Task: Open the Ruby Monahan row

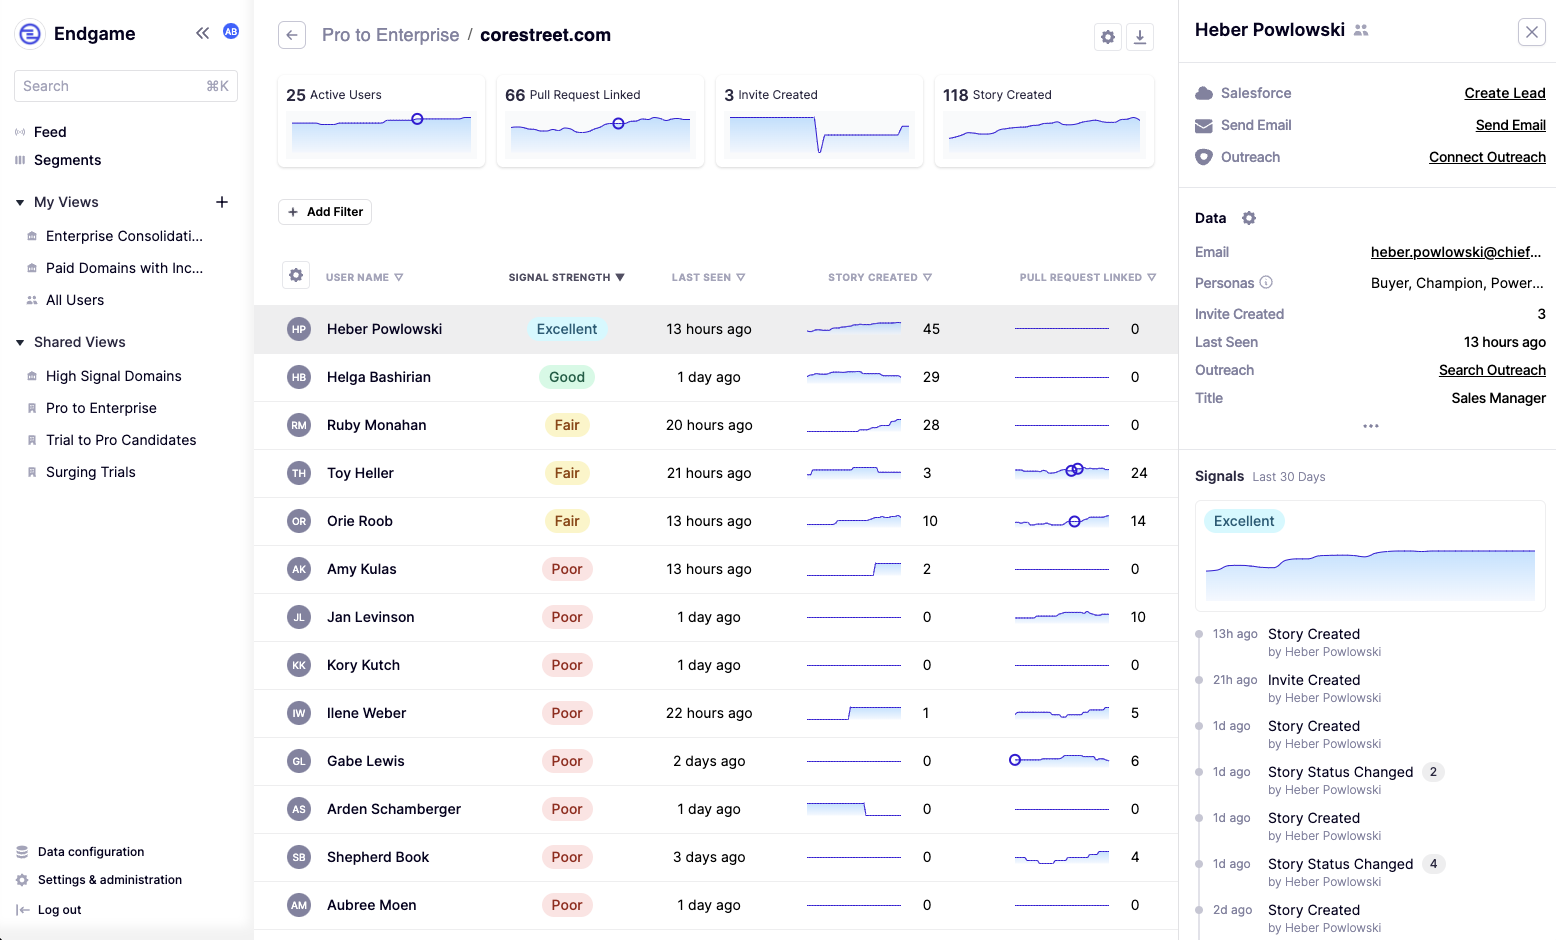Action: (715, 425)
